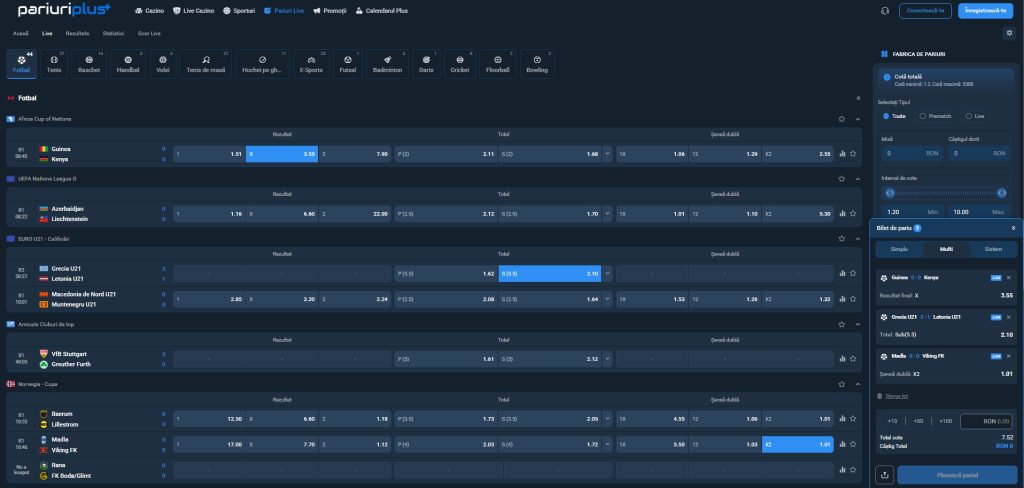
Task: Select the Tenis de masă sport tile
Action: (x=206, y=64)
